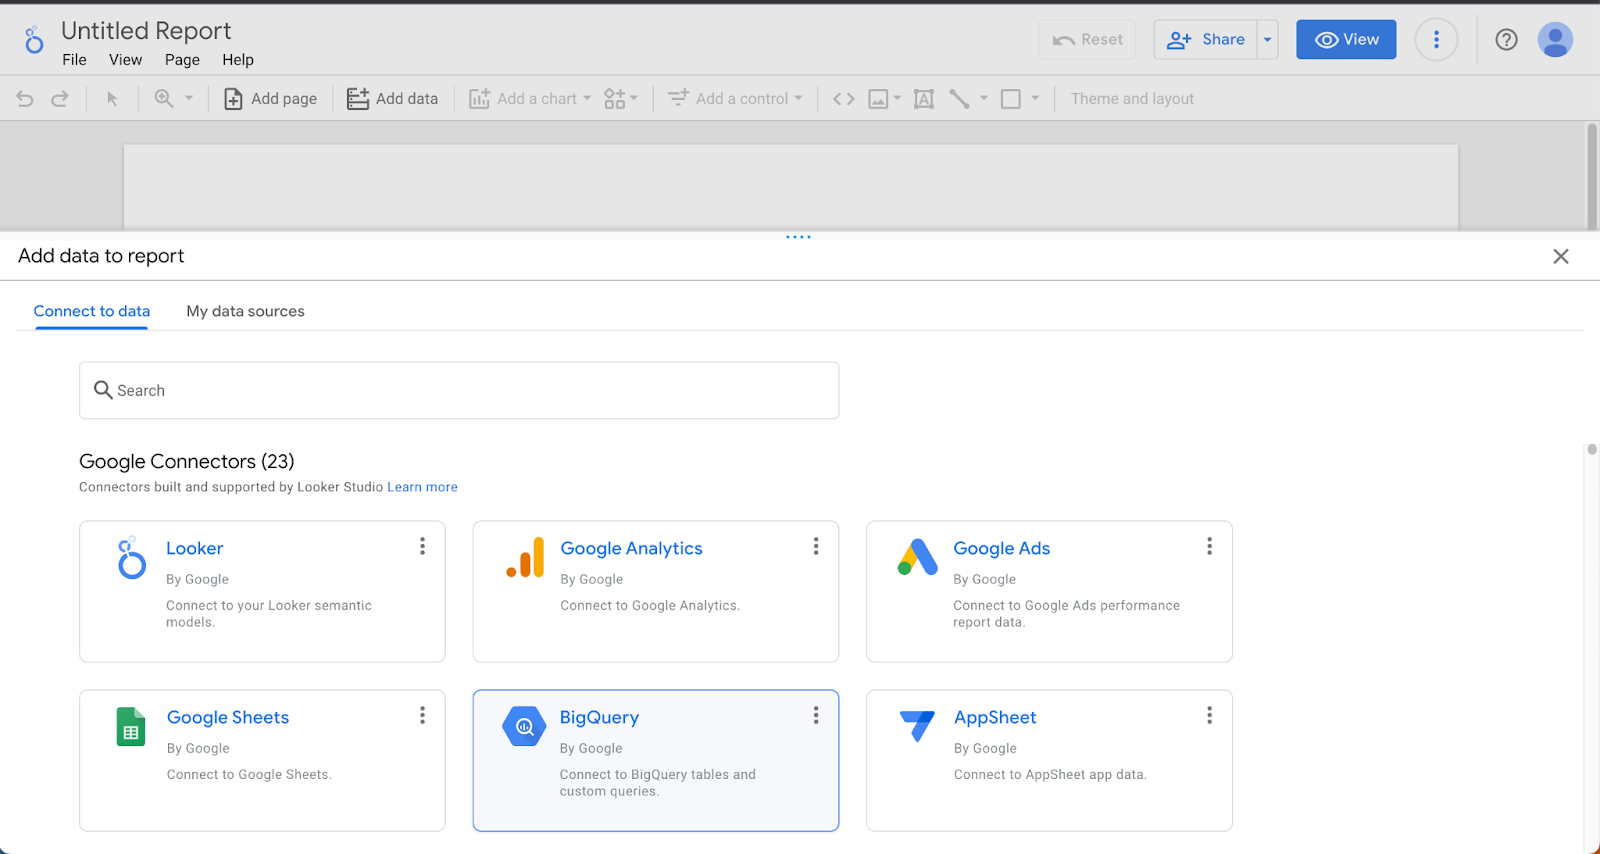
Task: Open the Share options dropdown arrow
Action: (x=1267, y=40)
